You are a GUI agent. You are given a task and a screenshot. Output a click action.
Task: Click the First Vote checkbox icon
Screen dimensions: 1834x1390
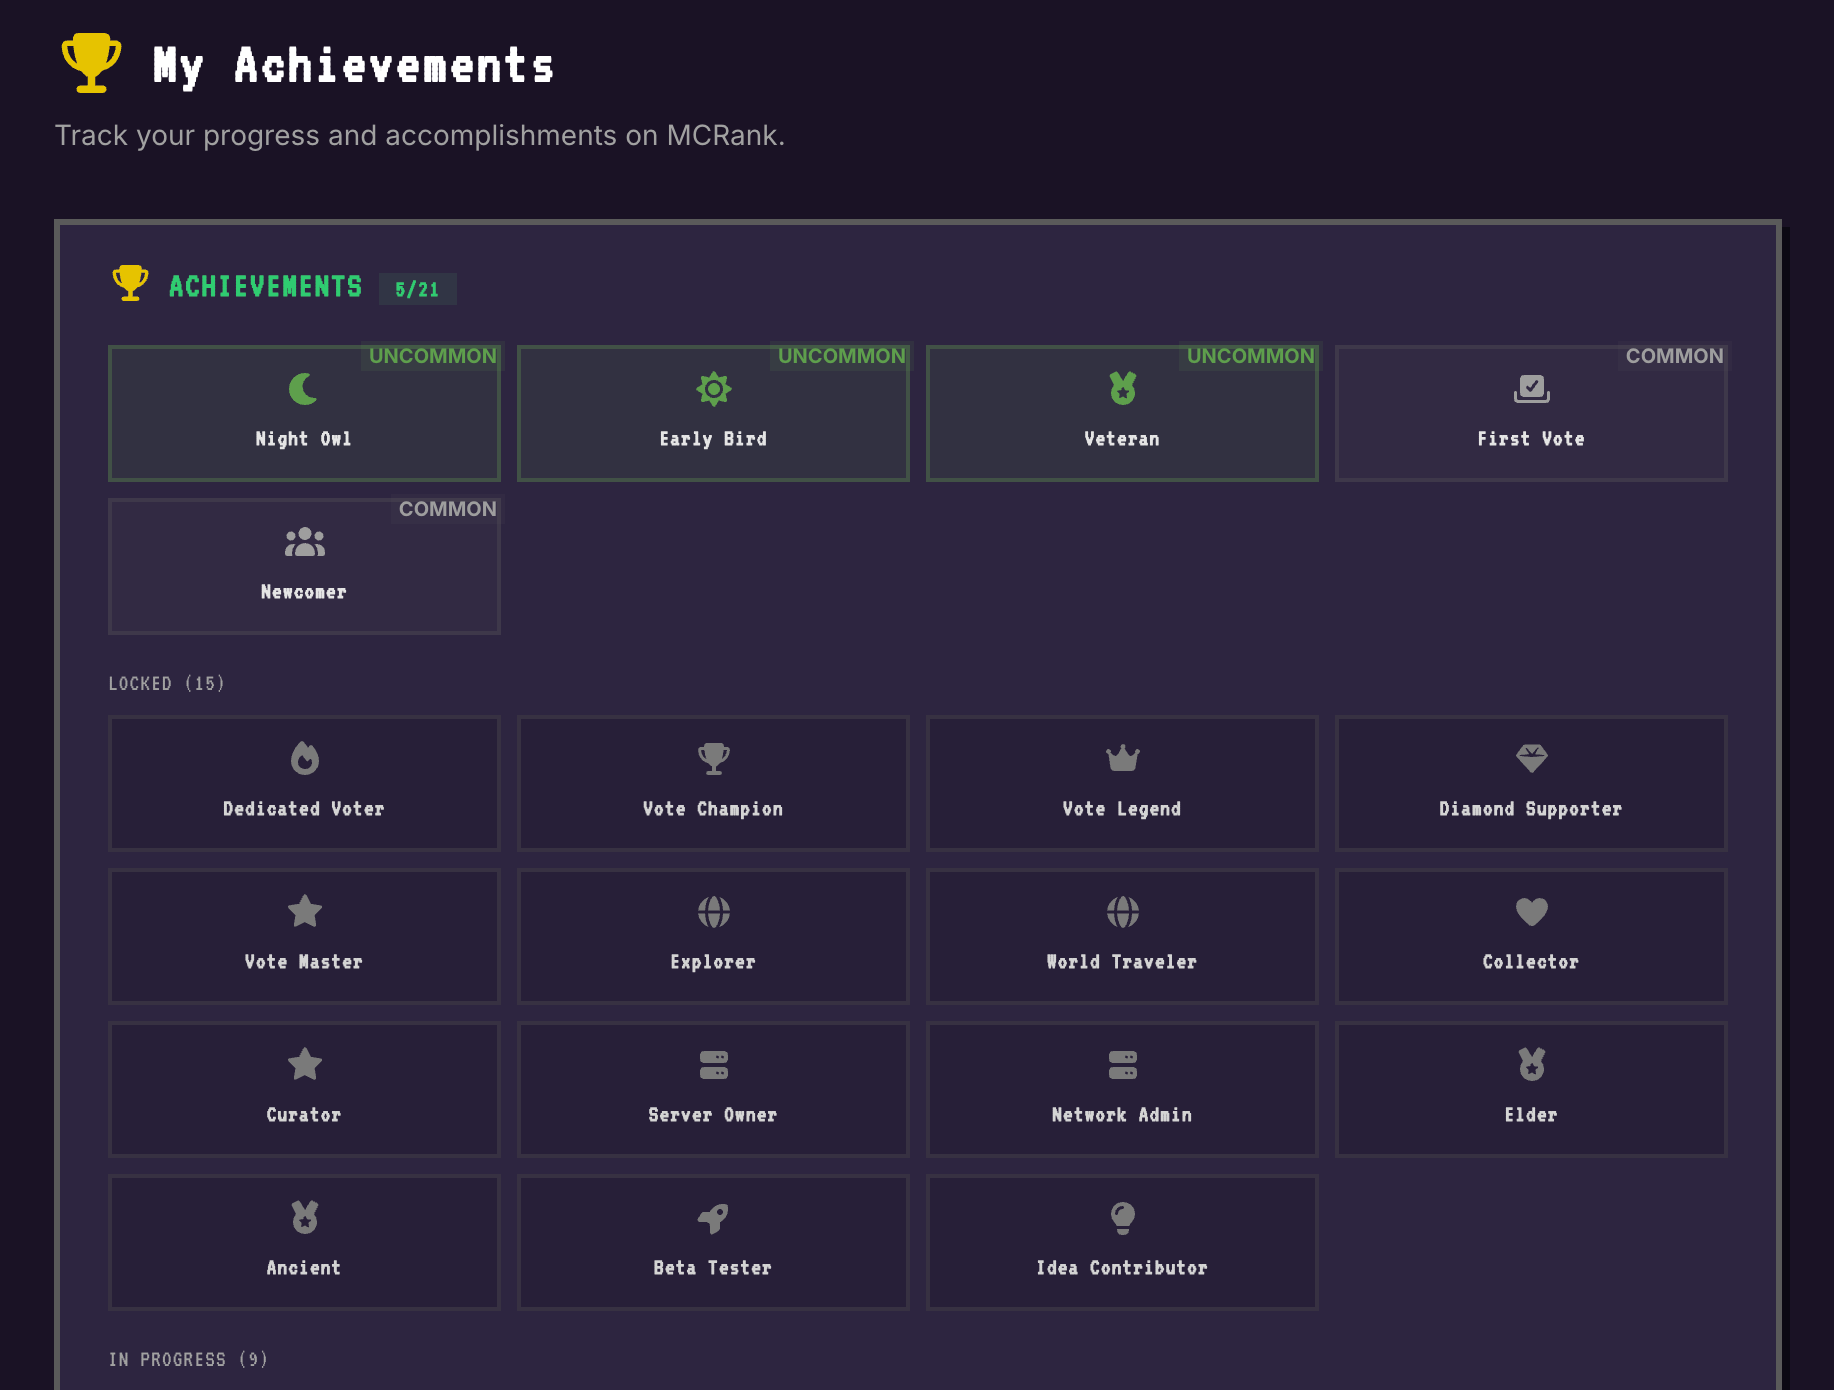pyautogui.click(x=1531, y=388)
